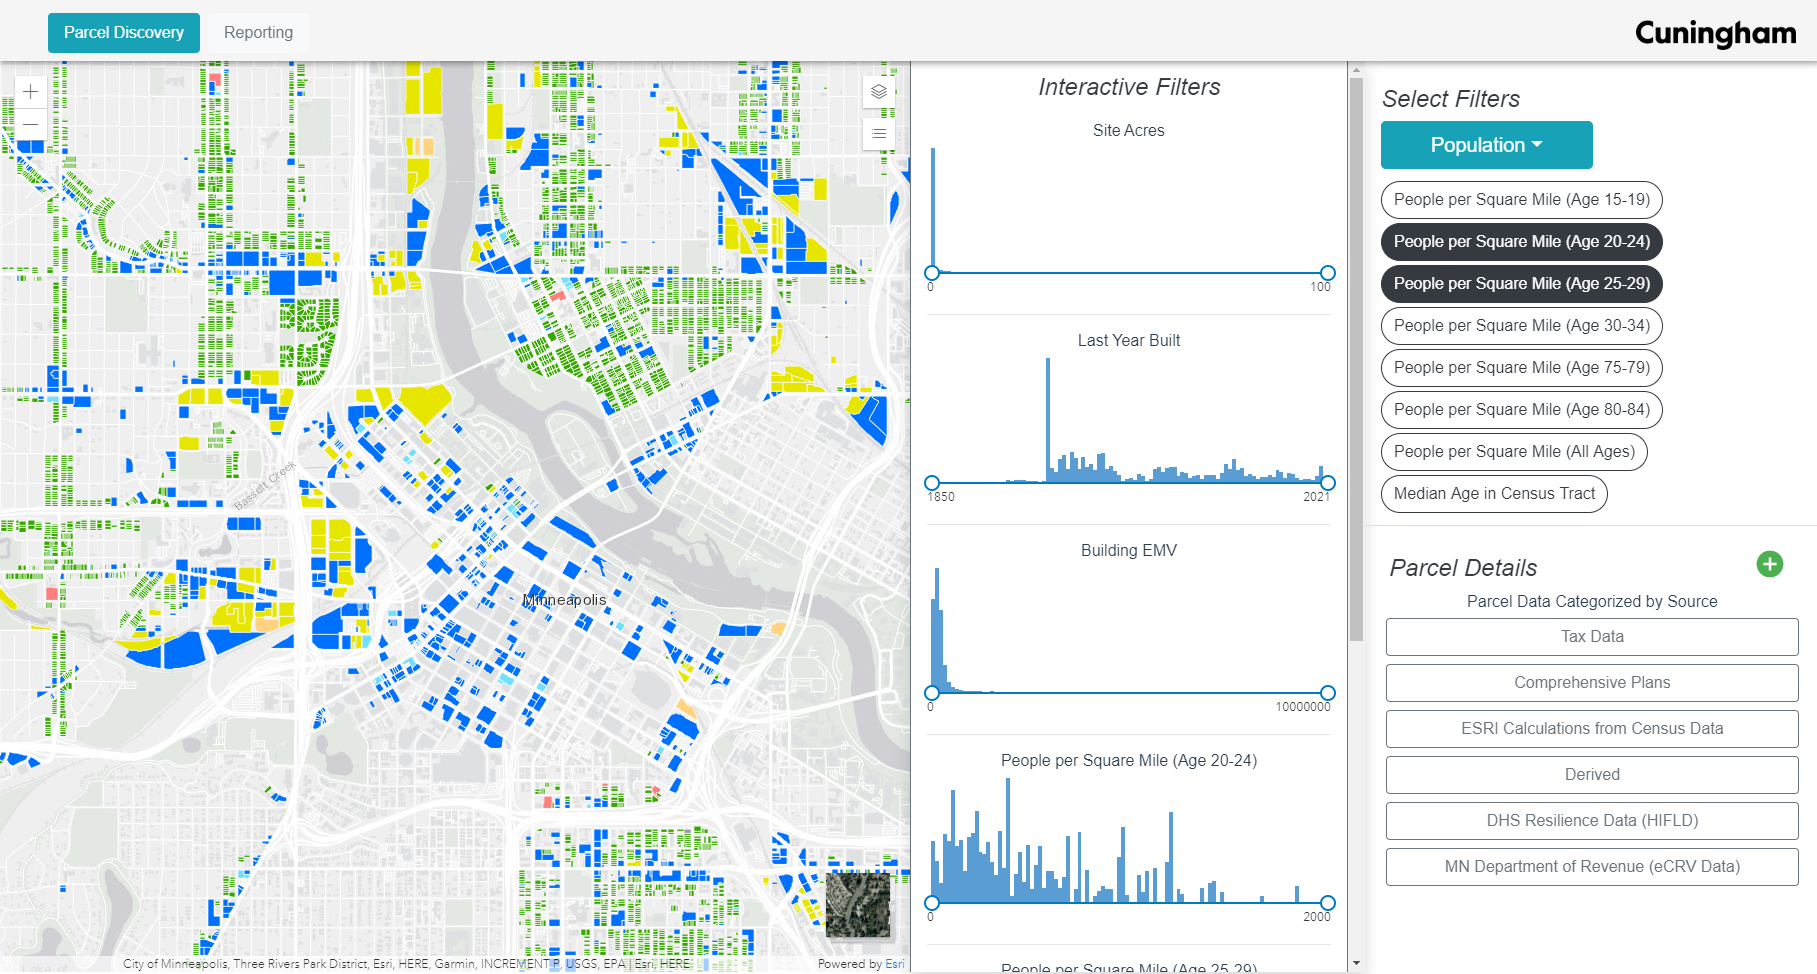Screen dimensions: 1817x974
Task: Open the Population filter dropdown
Action: (x=1486, y=145)
